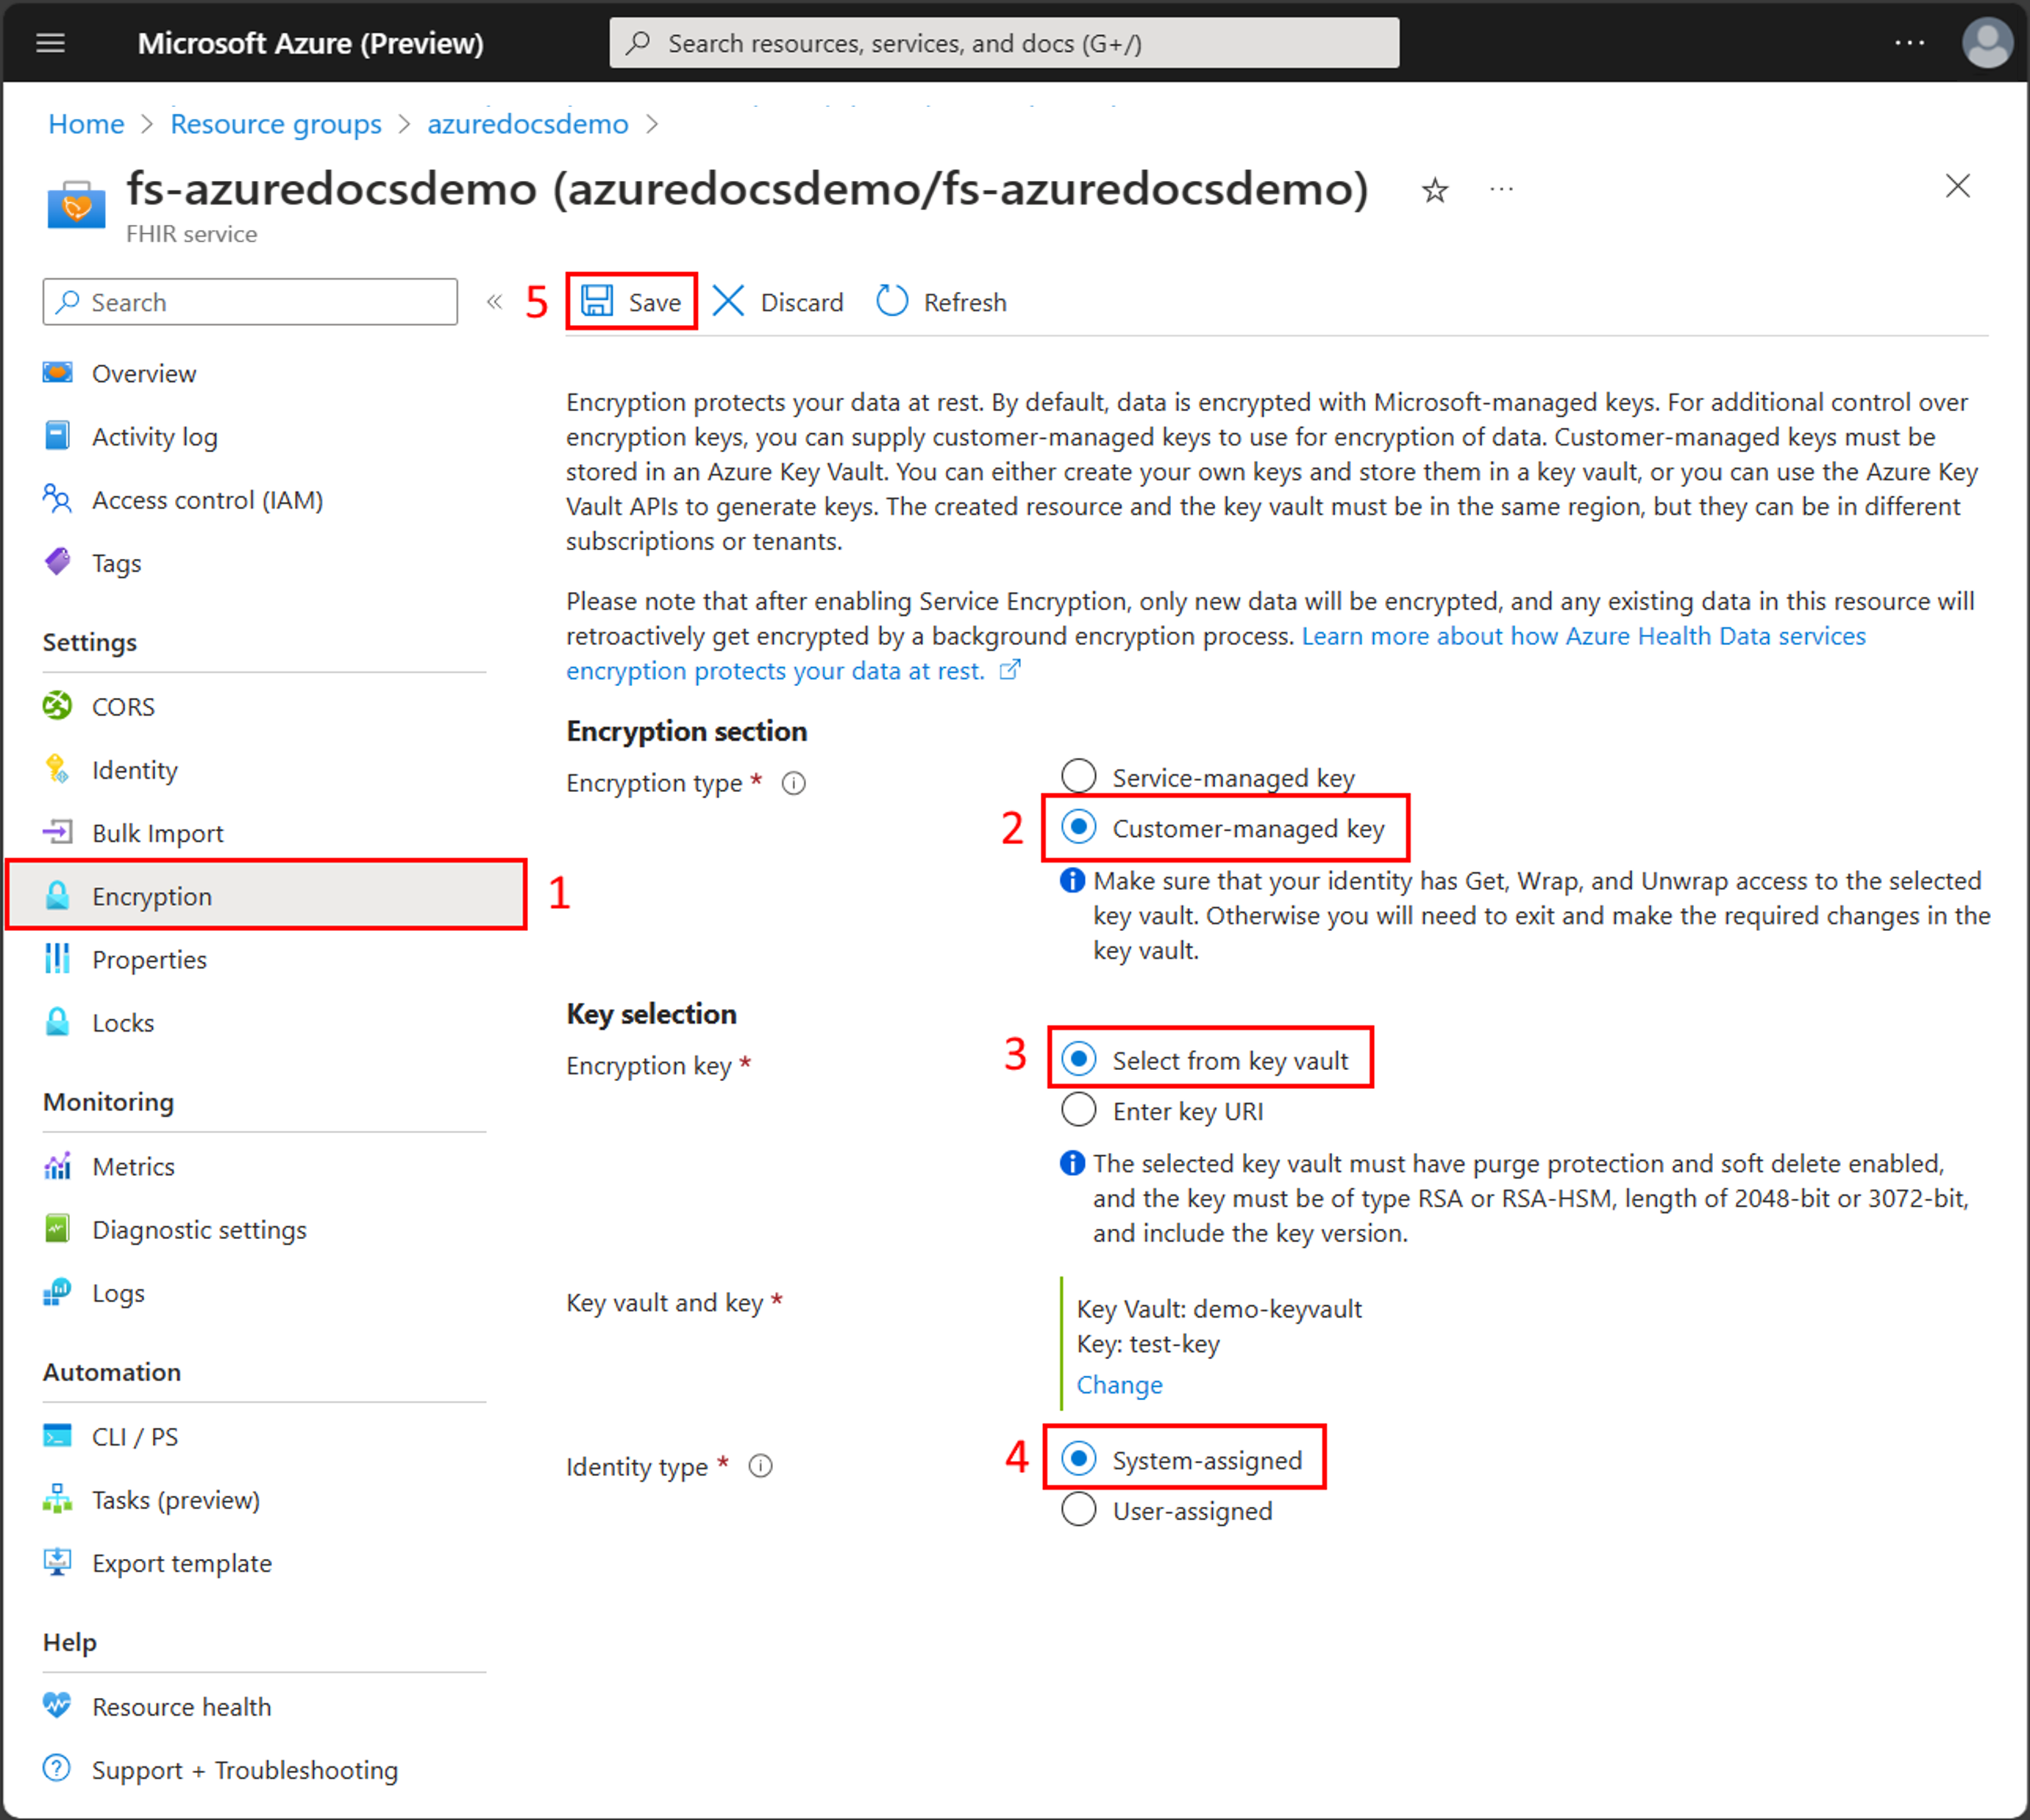Collapse the left sidebar with chevrons

tap(494, 302)
